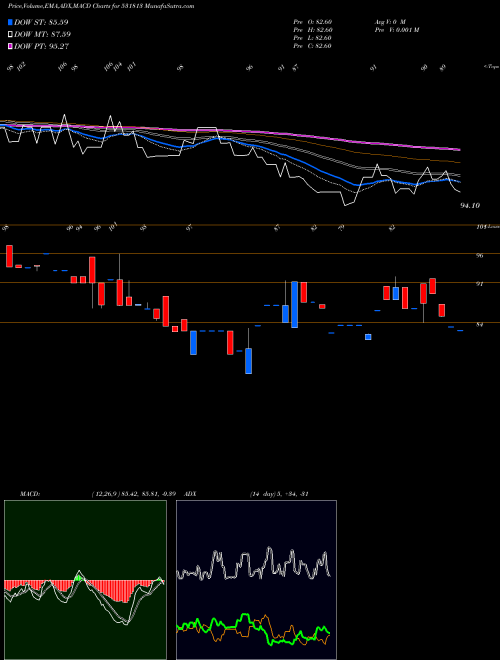The width and height of the screenshot is (500, 660).
Task: Click the Avg V volume text
Action: click(390, 21)
